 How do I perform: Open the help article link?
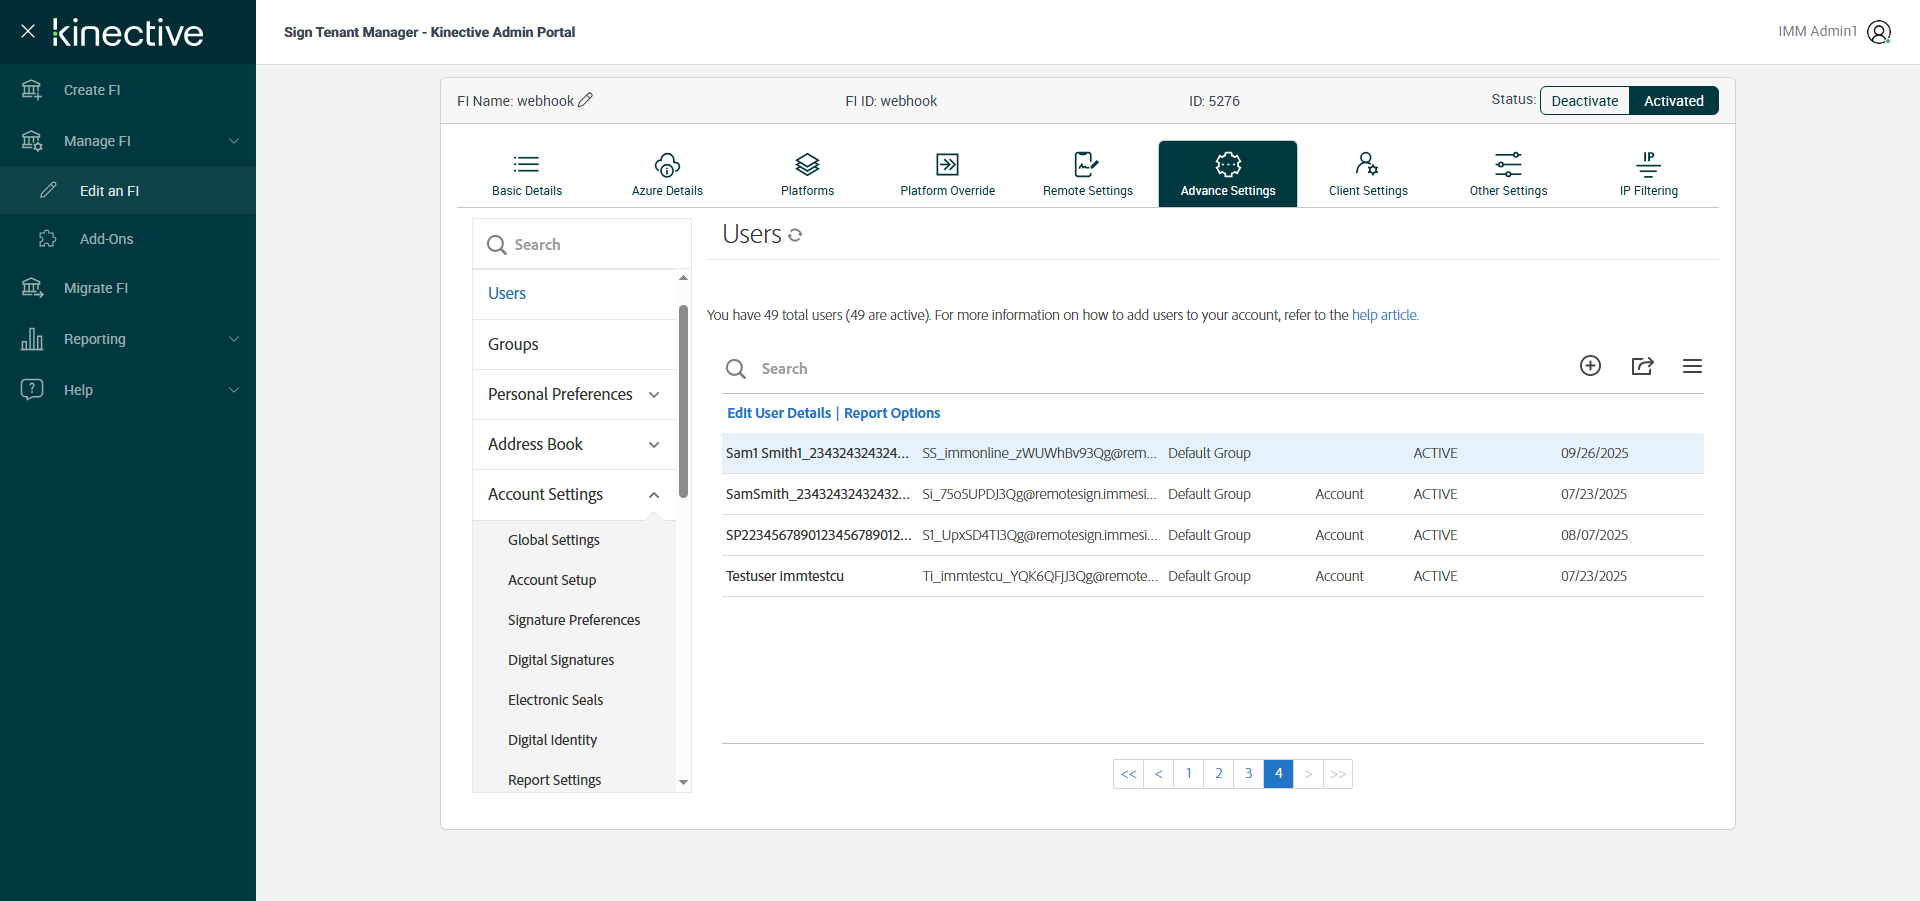click(1384, 315)
